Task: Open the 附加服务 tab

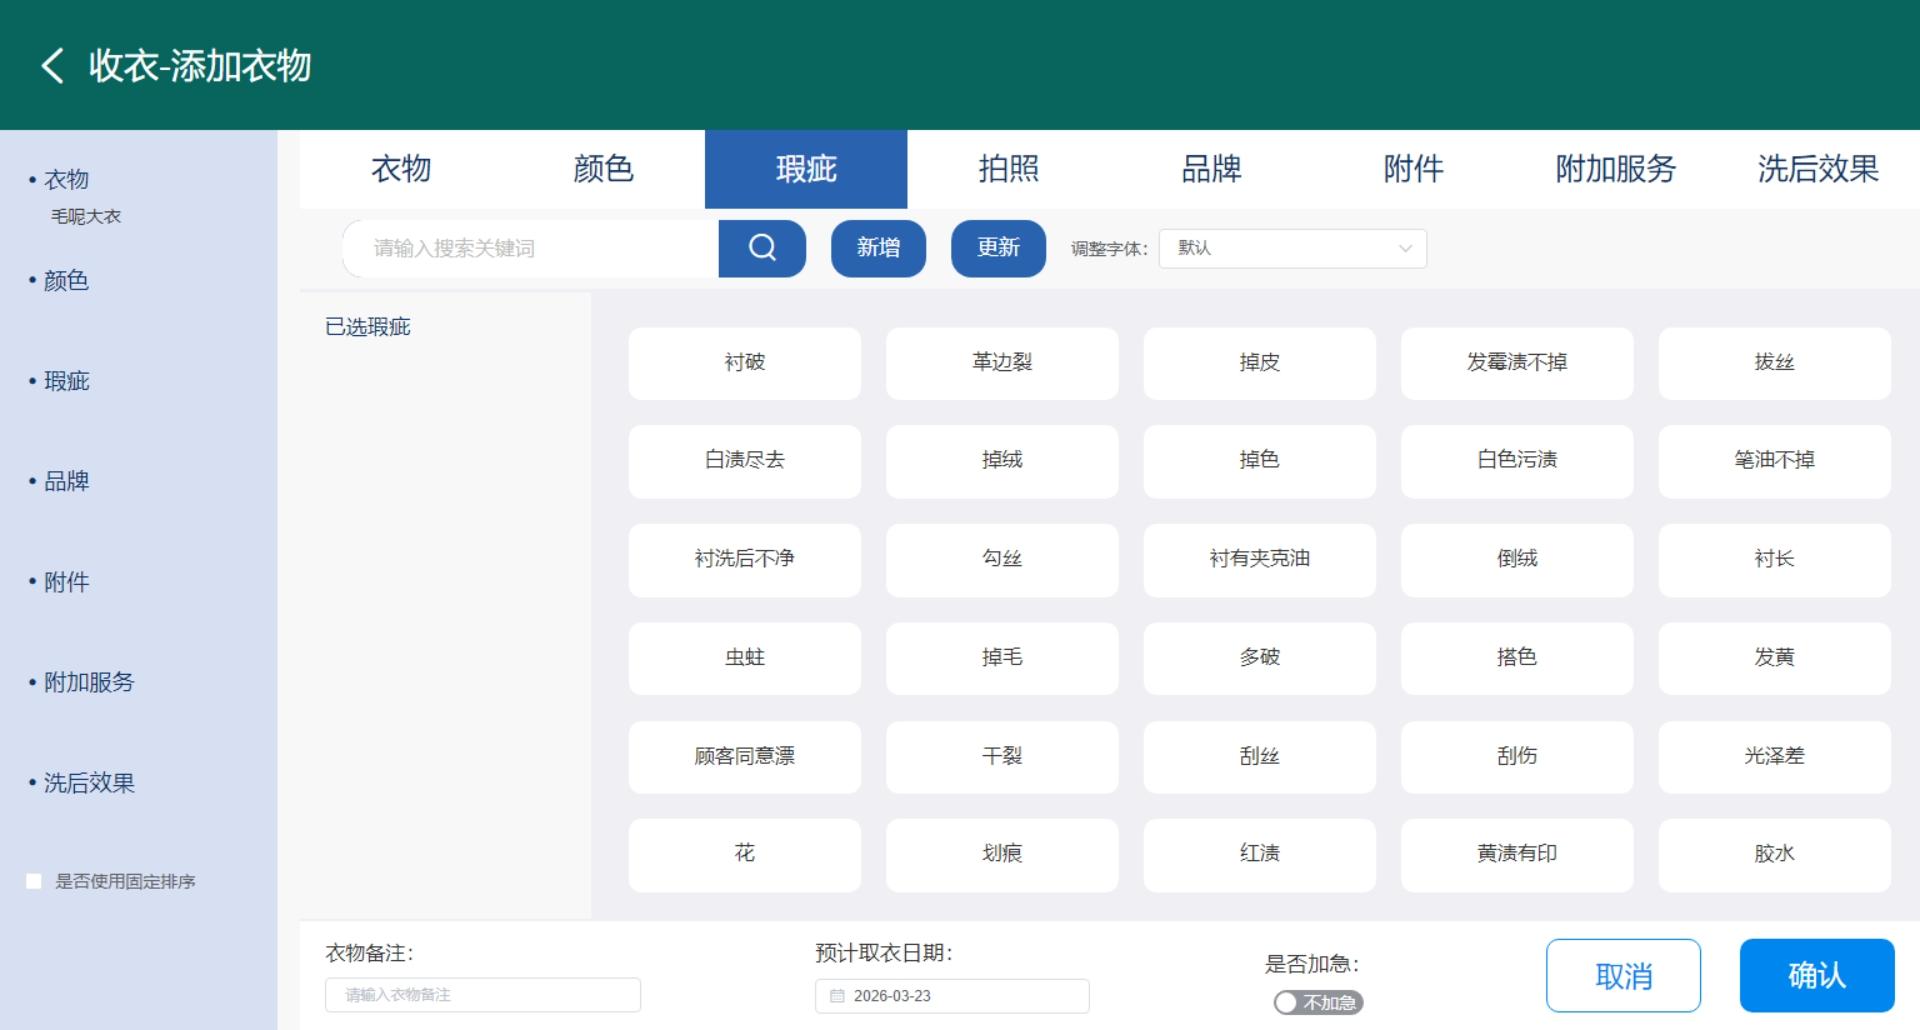Action: click(x=1615, y=169)
